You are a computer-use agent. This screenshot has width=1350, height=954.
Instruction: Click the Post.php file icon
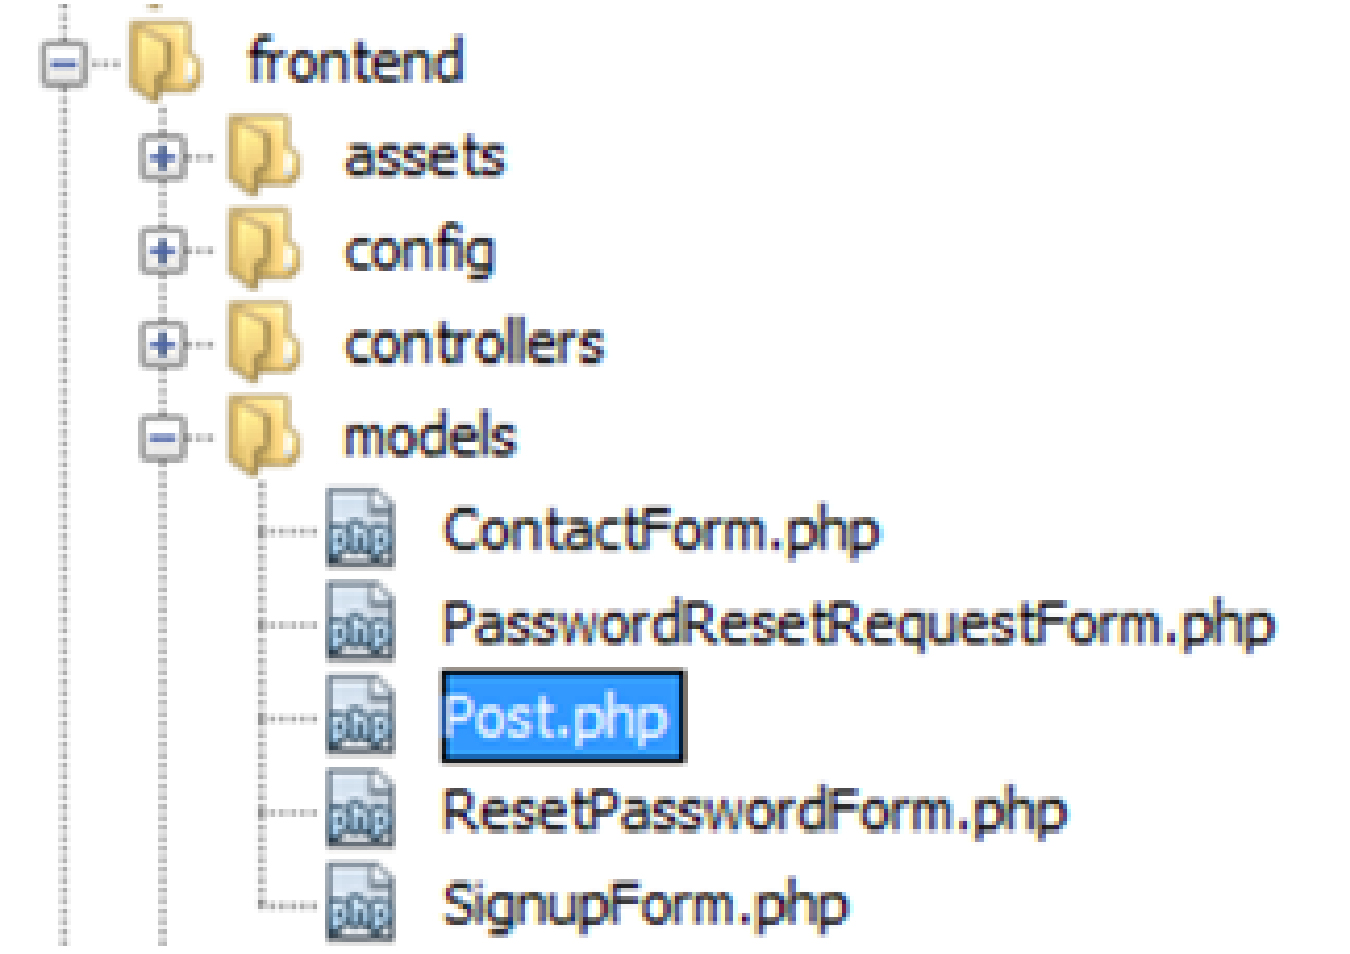360,716
